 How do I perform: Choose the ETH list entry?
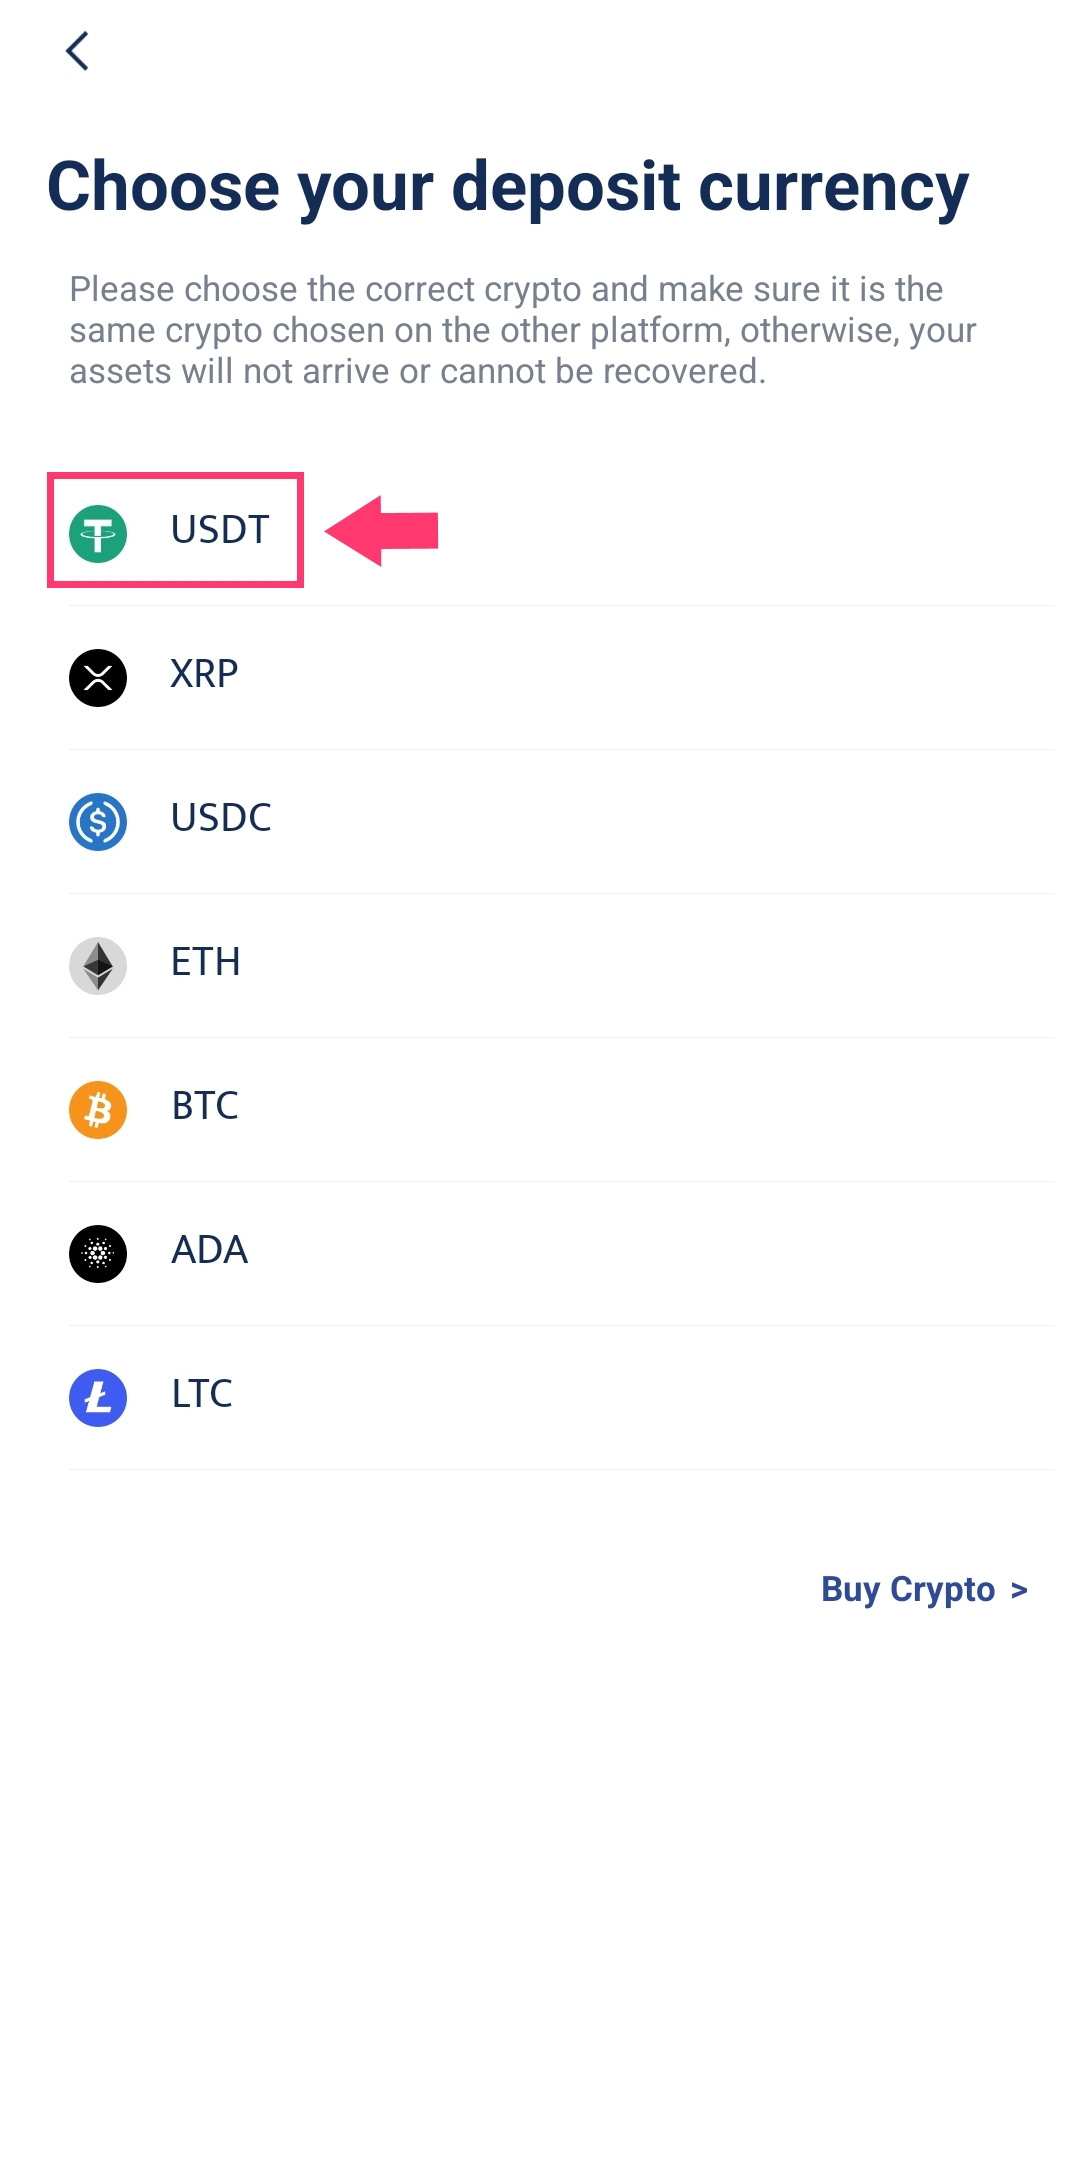[x=205, y=962]
